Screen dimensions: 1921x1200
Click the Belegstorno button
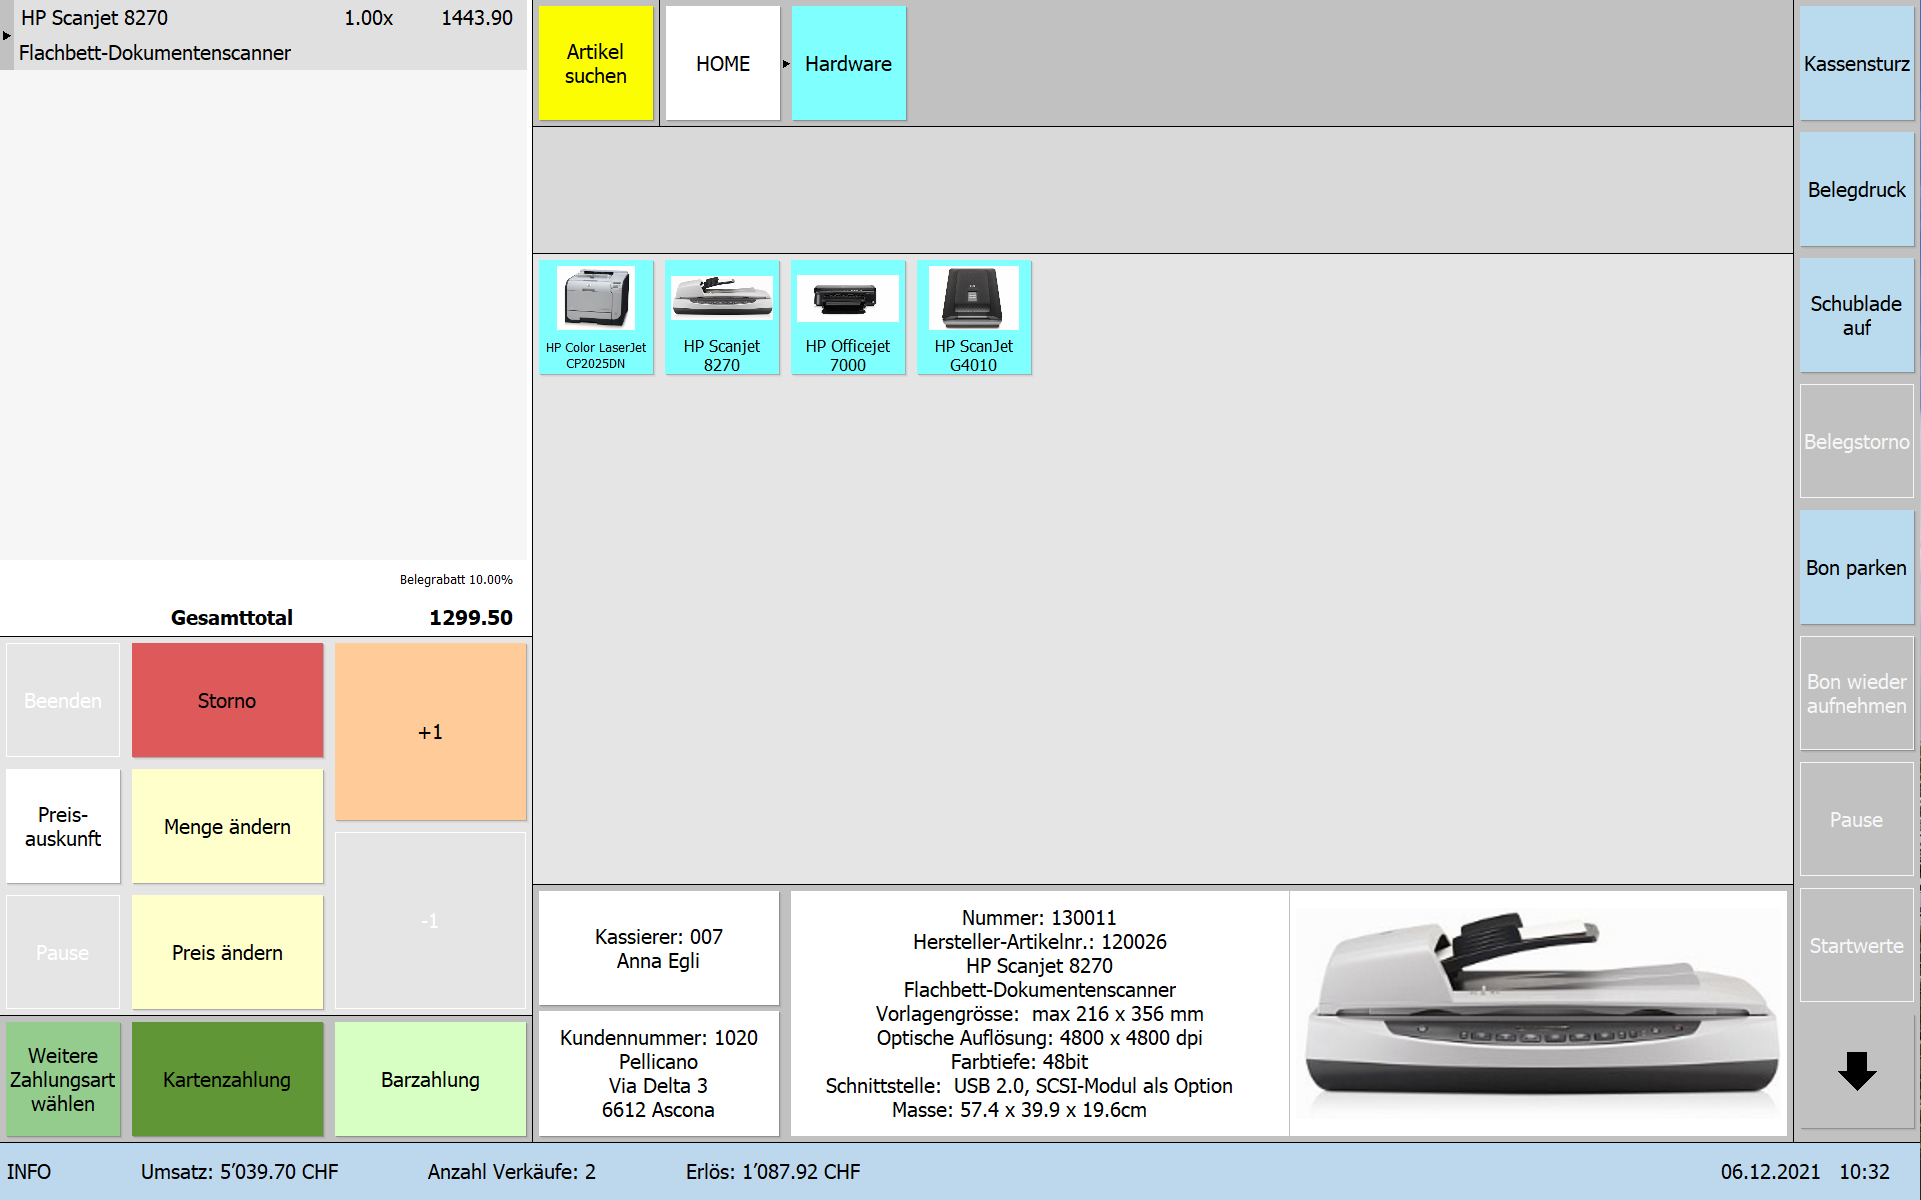1857,441
